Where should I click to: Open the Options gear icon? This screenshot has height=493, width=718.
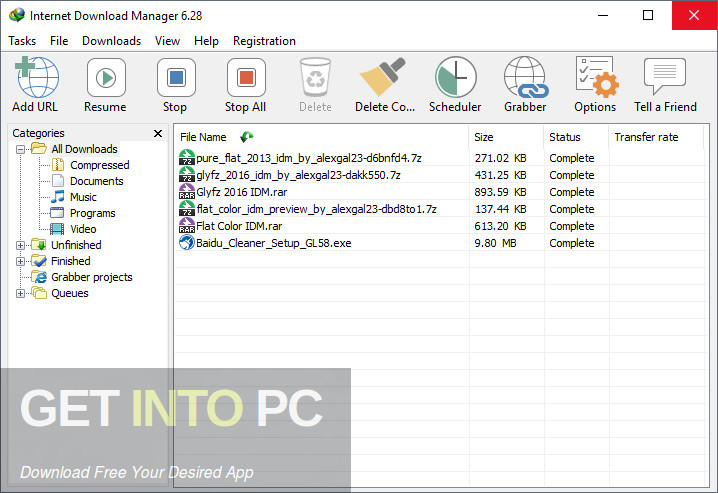[x=597, y=77]
